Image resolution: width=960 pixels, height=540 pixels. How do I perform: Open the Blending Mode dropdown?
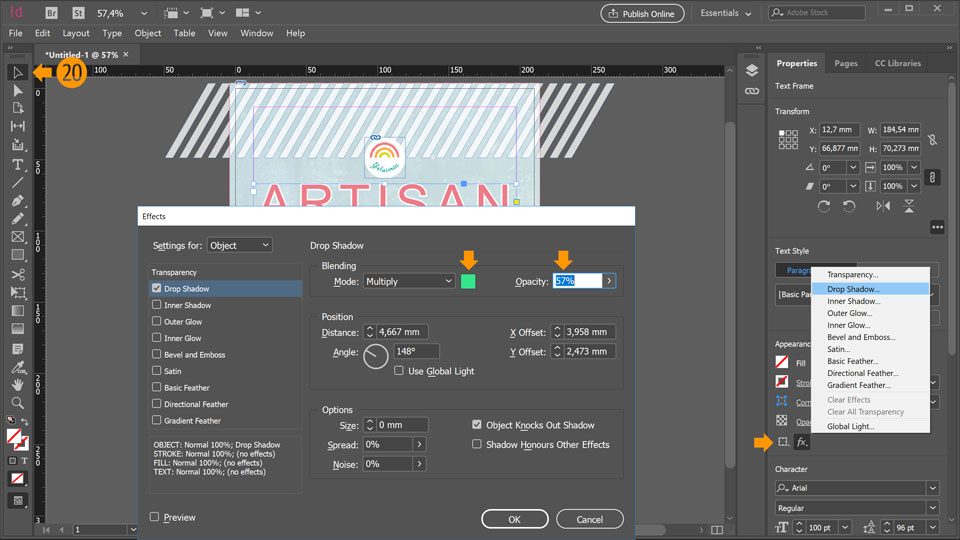point(408,282)
